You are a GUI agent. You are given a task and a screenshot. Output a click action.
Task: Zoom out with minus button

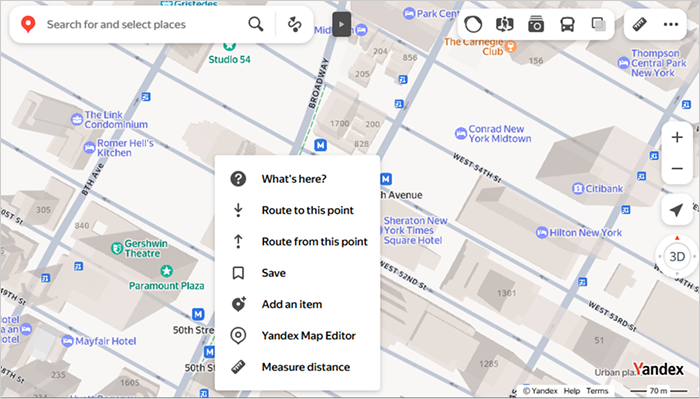[x=677, y=168]
